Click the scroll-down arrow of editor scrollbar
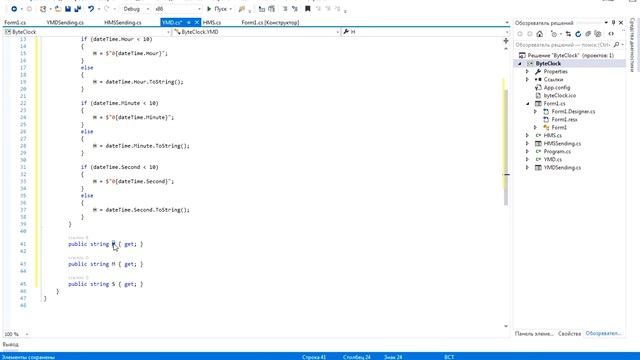Image resolution: width=640 pixels, height=360 pixels. click(x=506, y=326)
